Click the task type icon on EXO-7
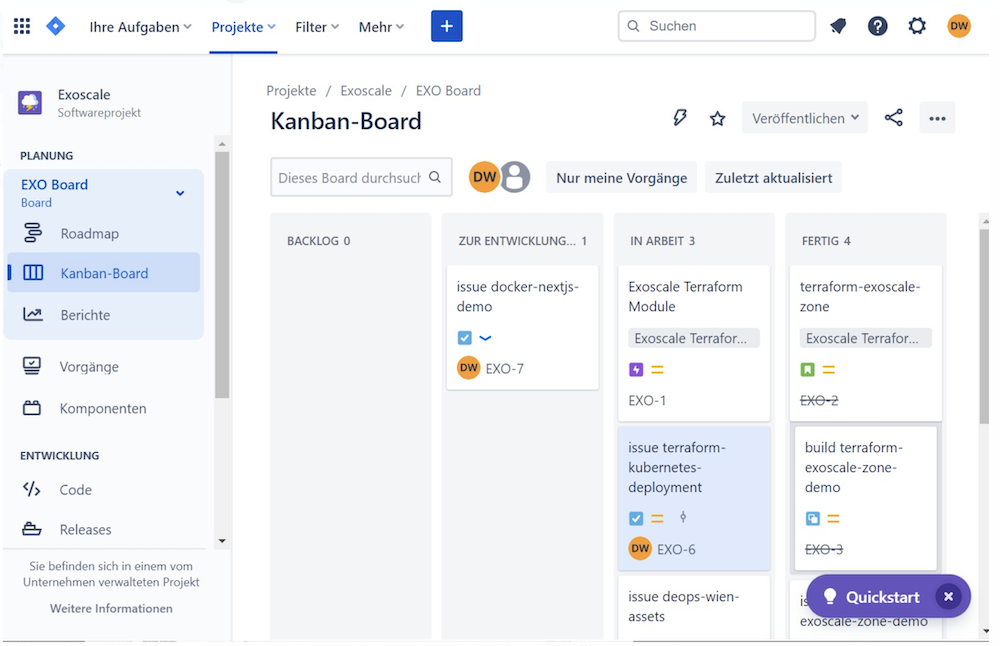The height and width of the screenshot is (646, 1000). click(x=464, y=337)
